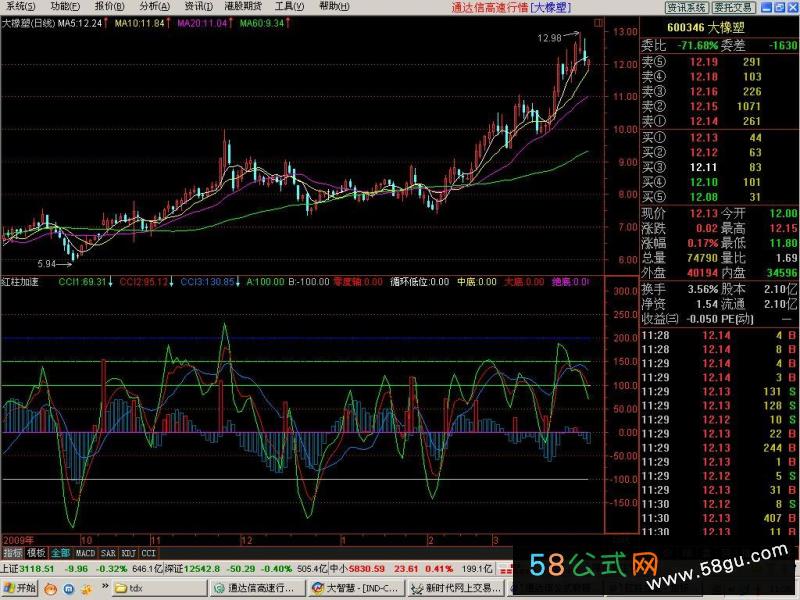Click the MA10:11.84 label
The width and height of the screenshot is (800, 600).
pos(139,23)
